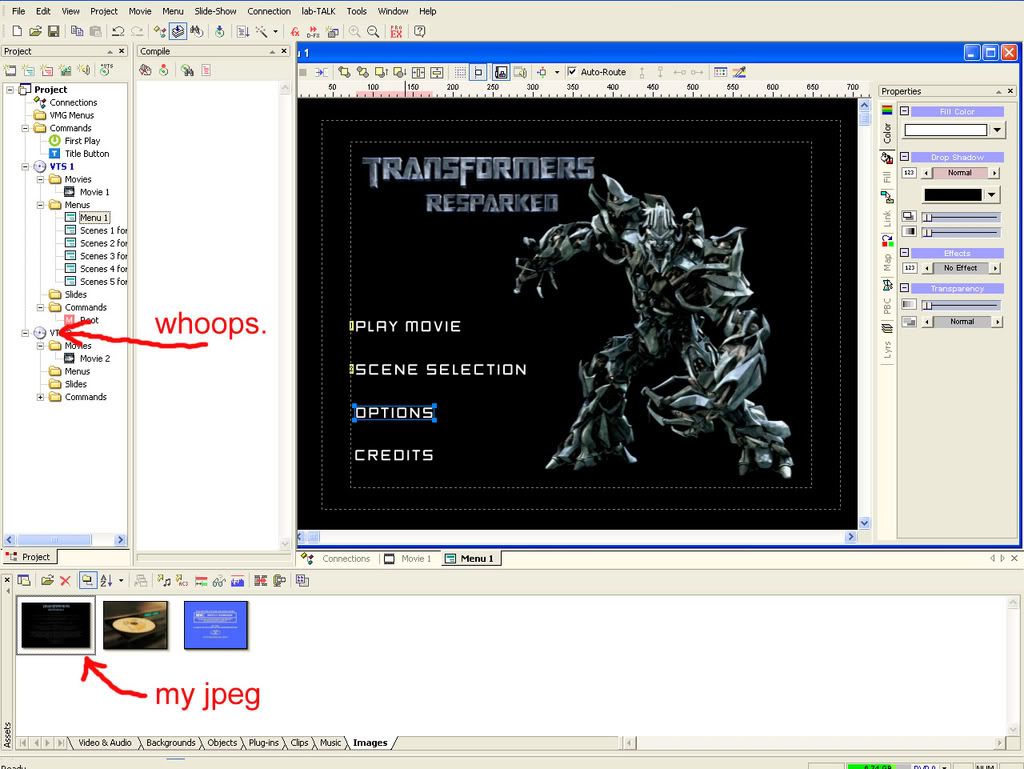This screenshot has width=1024, height=769.
Task: Click the music note import icon in Assets
Action: (x=164, y=580)
